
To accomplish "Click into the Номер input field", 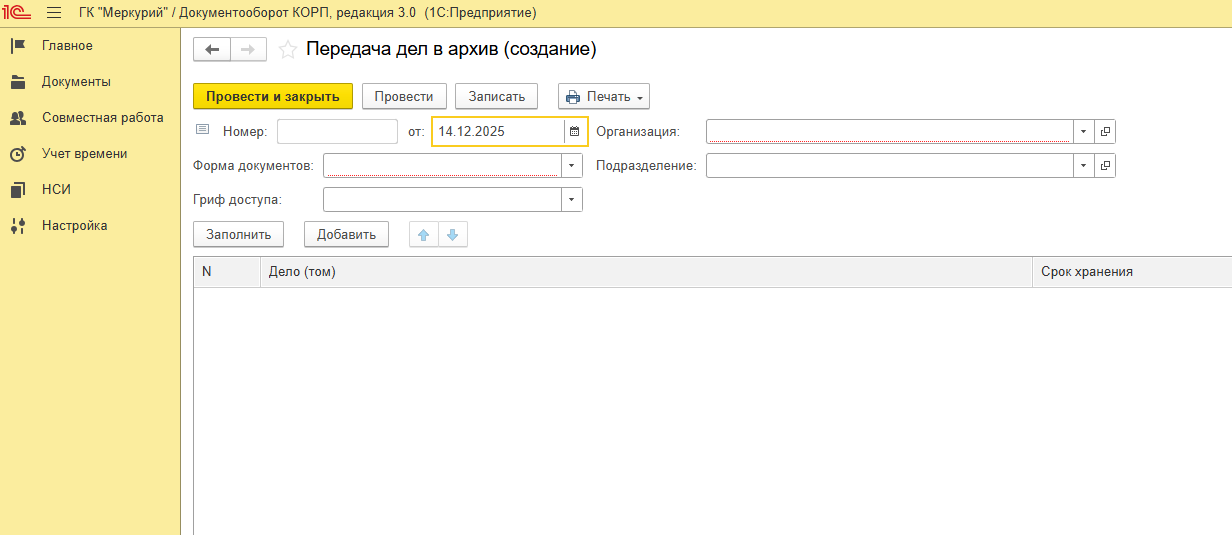I will 337,131.
